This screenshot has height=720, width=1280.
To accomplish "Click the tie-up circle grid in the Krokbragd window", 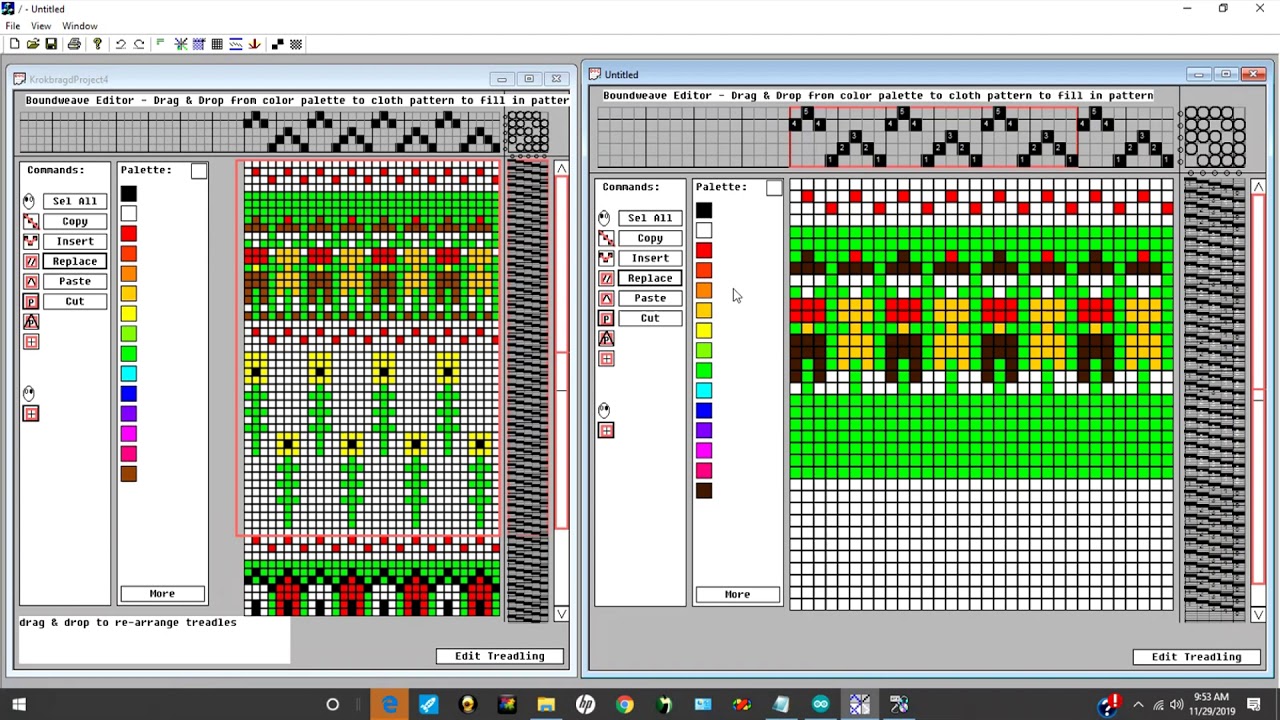I will 527,132.
